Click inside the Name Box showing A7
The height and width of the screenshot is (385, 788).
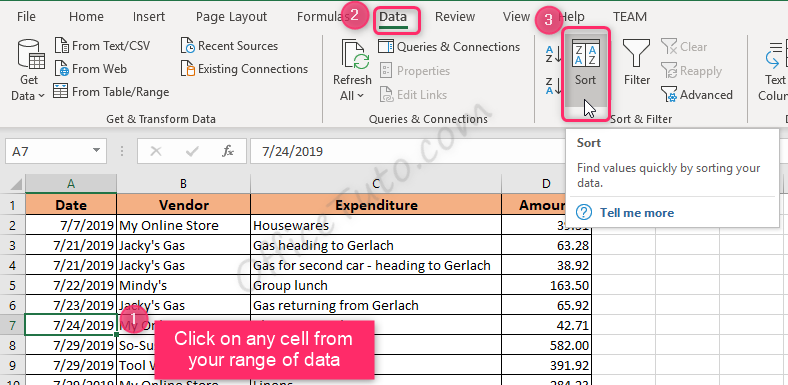[48, 151]
